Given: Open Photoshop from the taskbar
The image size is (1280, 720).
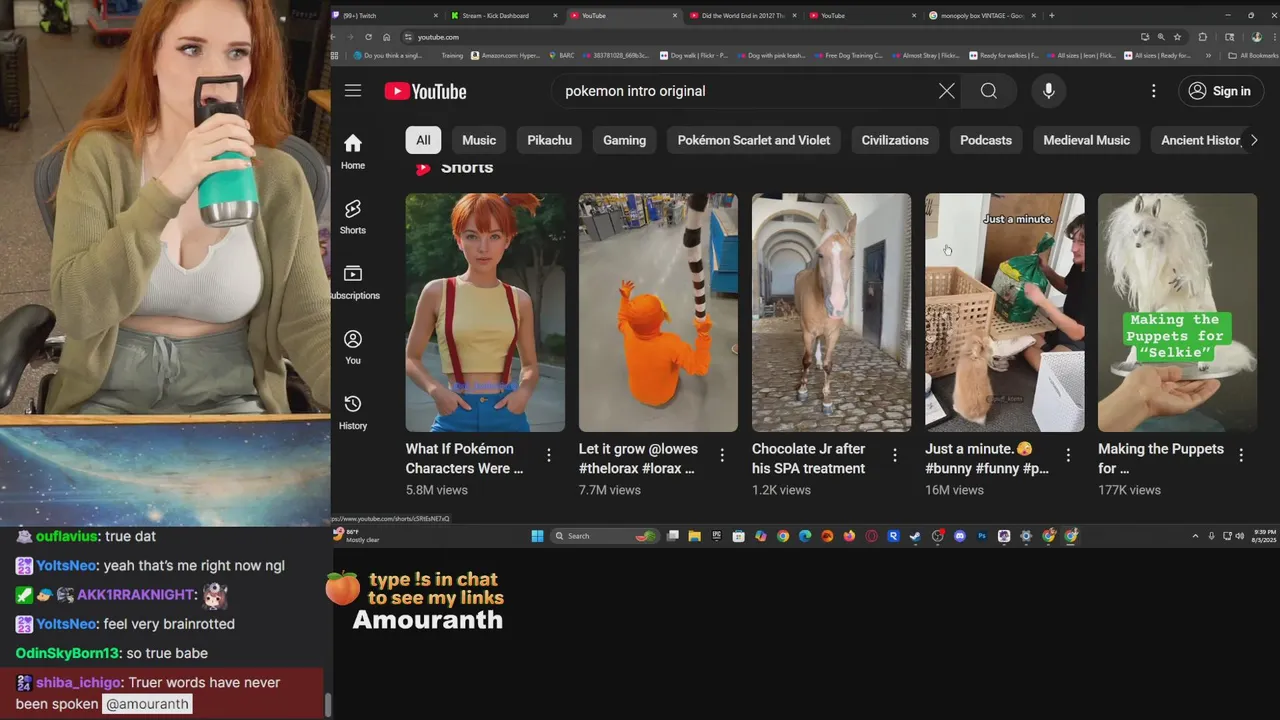Looking at the screenshot, I should click(x=982, y=536).
